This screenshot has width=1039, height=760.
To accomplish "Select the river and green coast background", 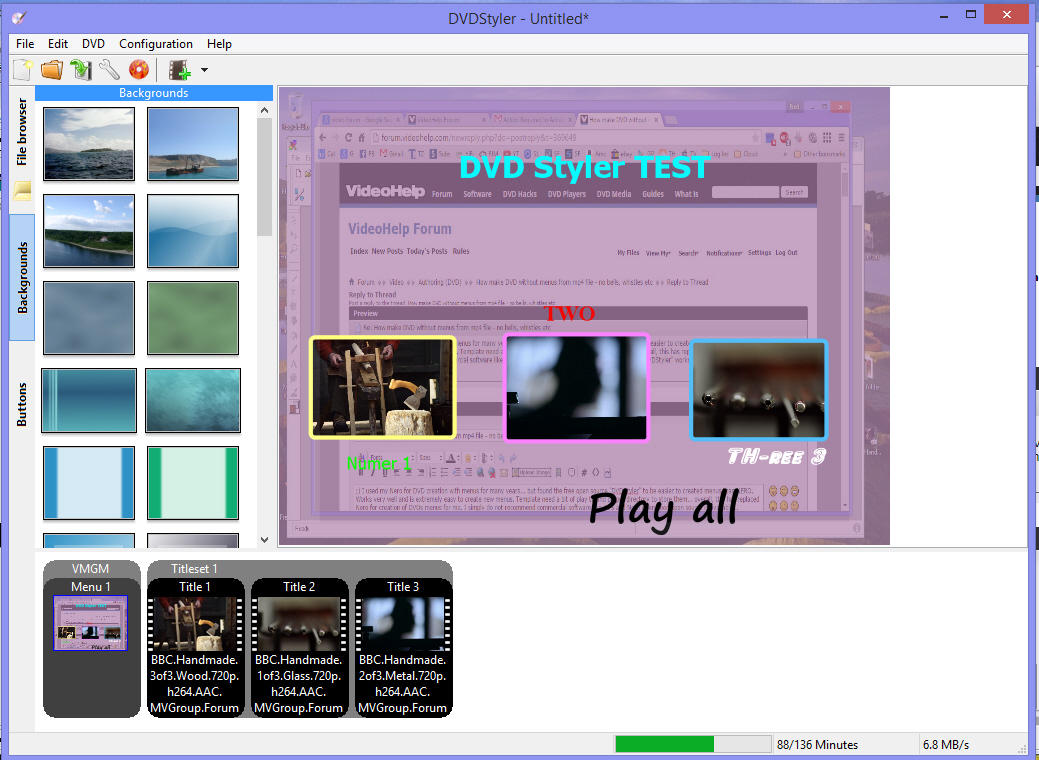I will (89, 231).
